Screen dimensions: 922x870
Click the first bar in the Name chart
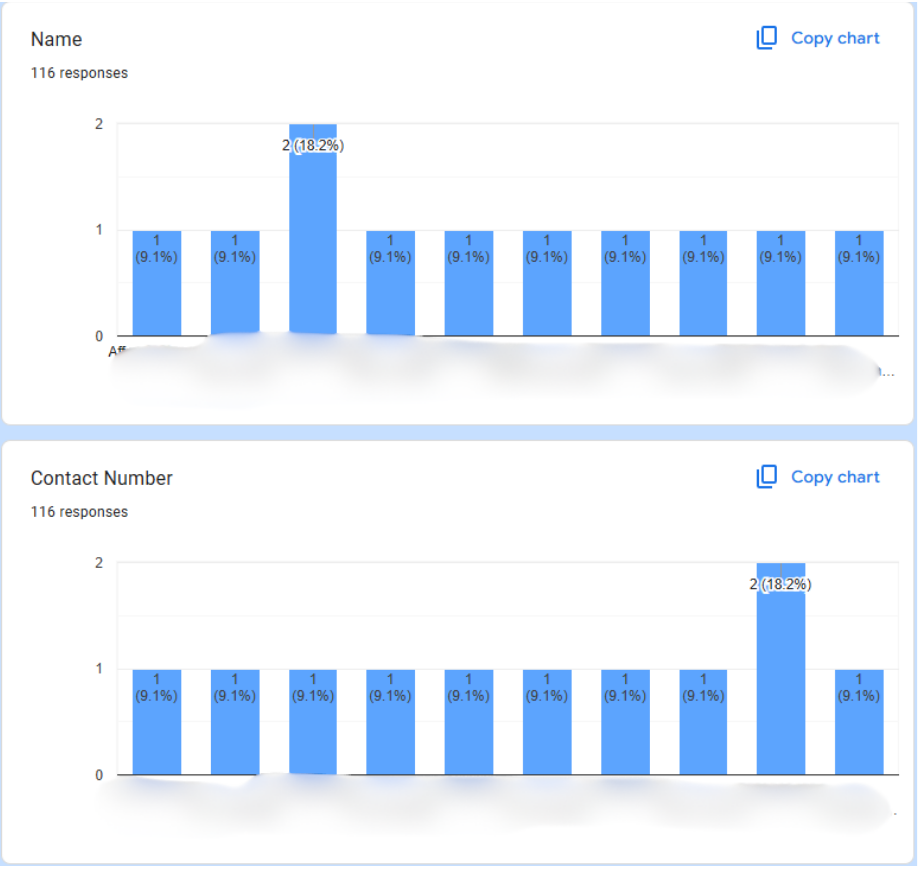coord(157,290)
